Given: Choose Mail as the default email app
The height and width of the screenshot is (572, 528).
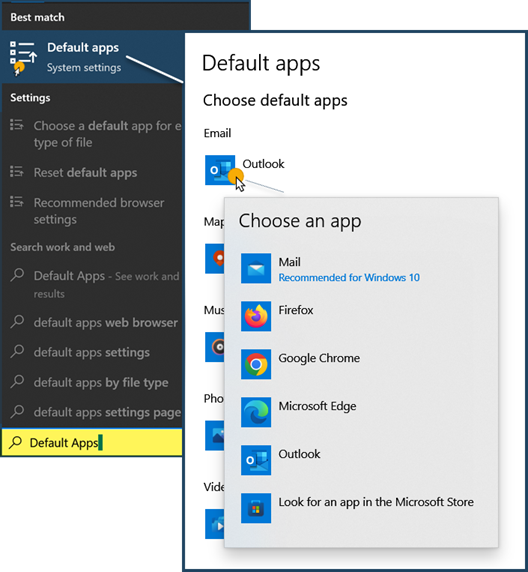Looking at the screenshot, I should [x=361, y=269].
